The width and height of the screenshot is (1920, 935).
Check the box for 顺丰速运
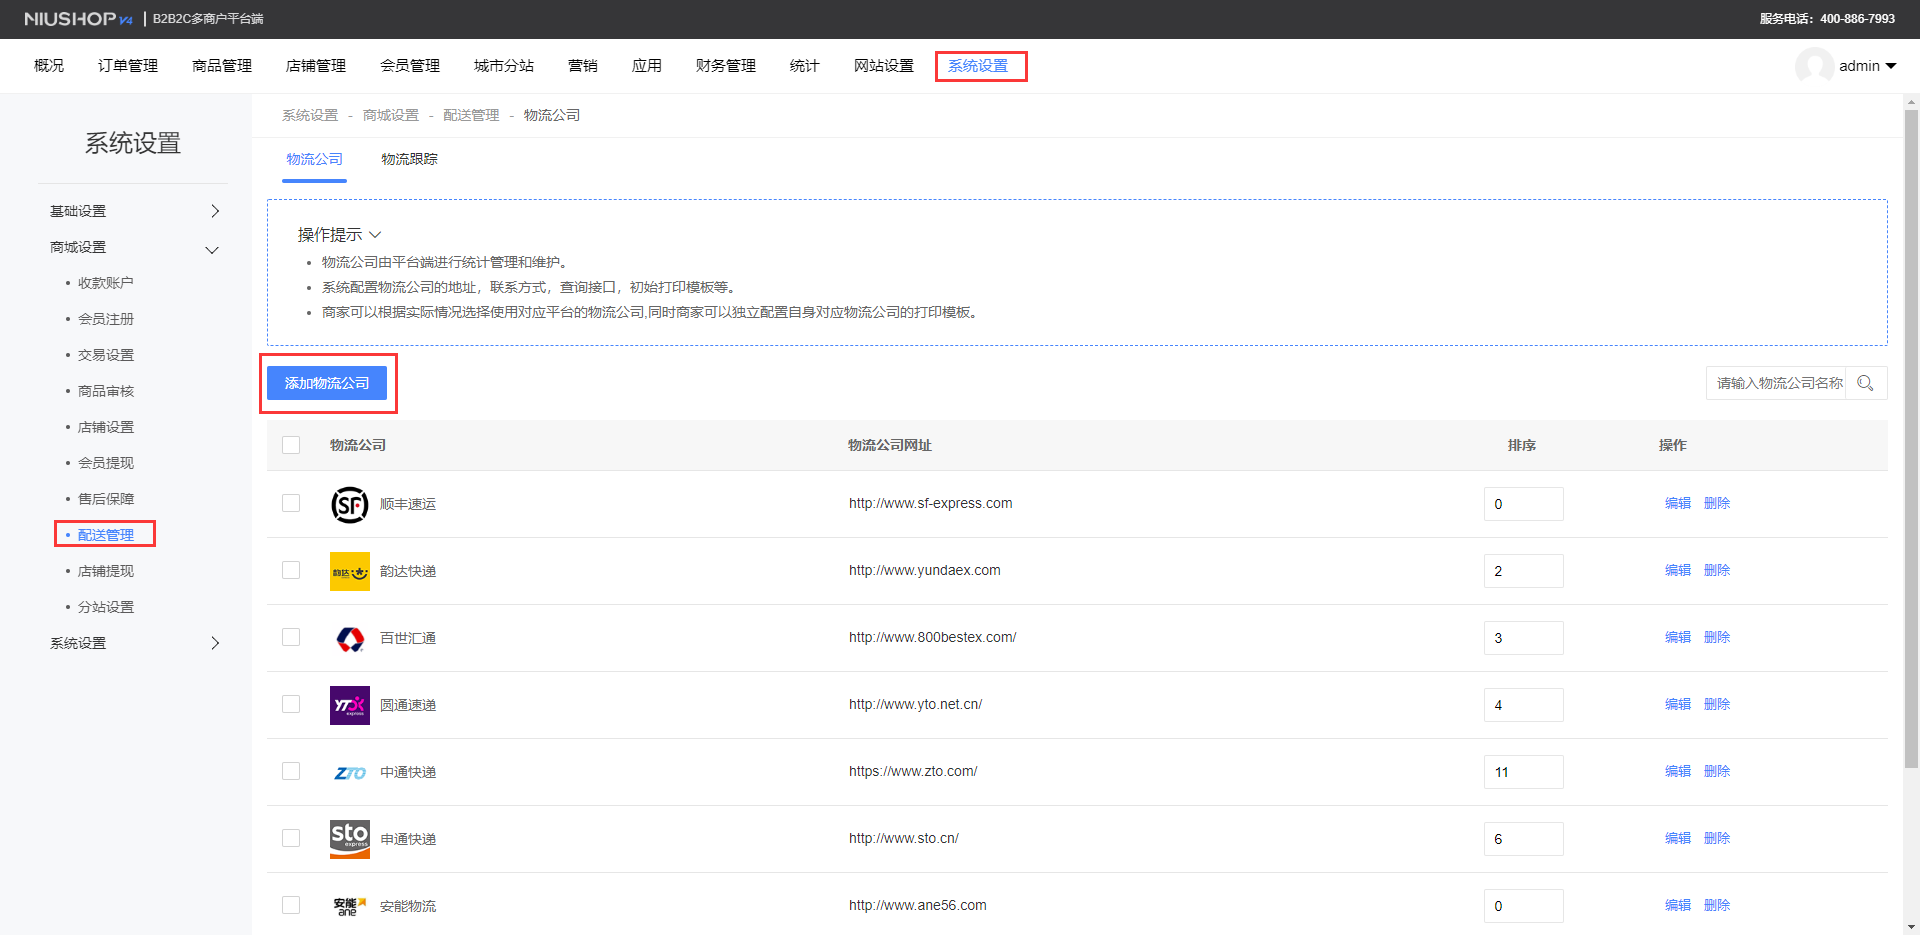pos(291,503)
